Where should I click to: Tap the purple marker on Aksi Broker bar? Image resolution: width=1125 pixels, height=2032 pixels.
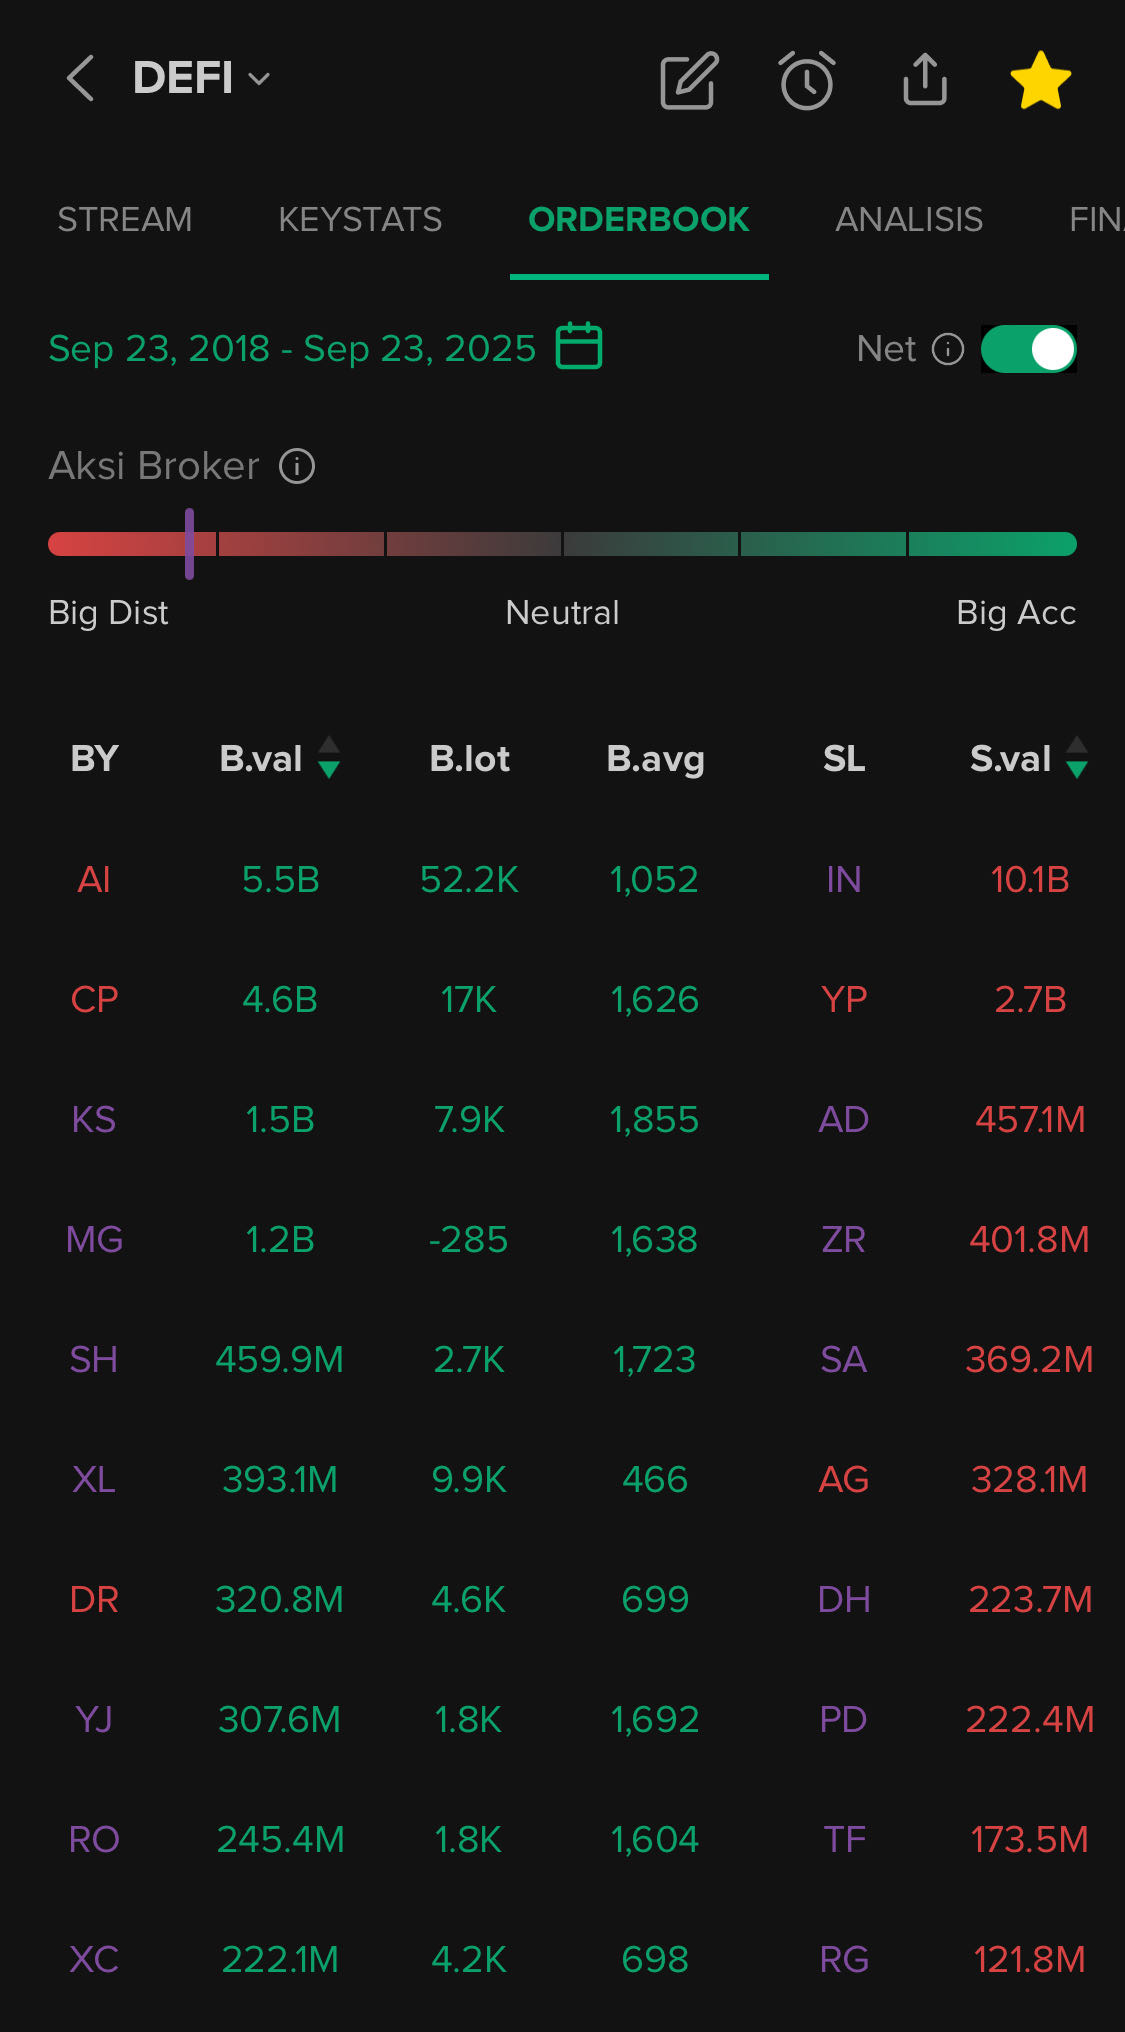(x=189, y=543)
